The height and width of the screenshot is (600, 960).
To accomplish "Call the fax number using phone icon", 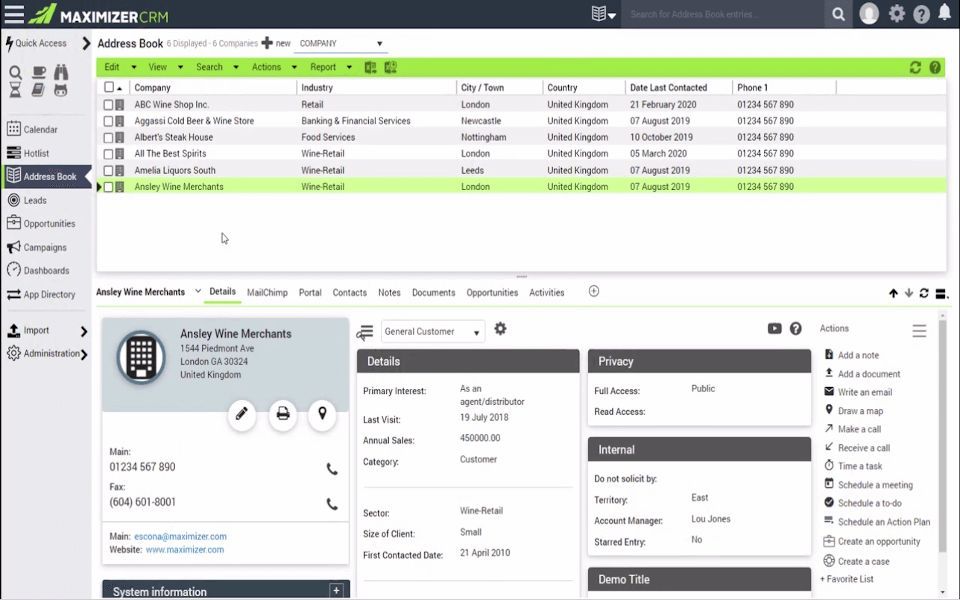I will click(332, 504).
